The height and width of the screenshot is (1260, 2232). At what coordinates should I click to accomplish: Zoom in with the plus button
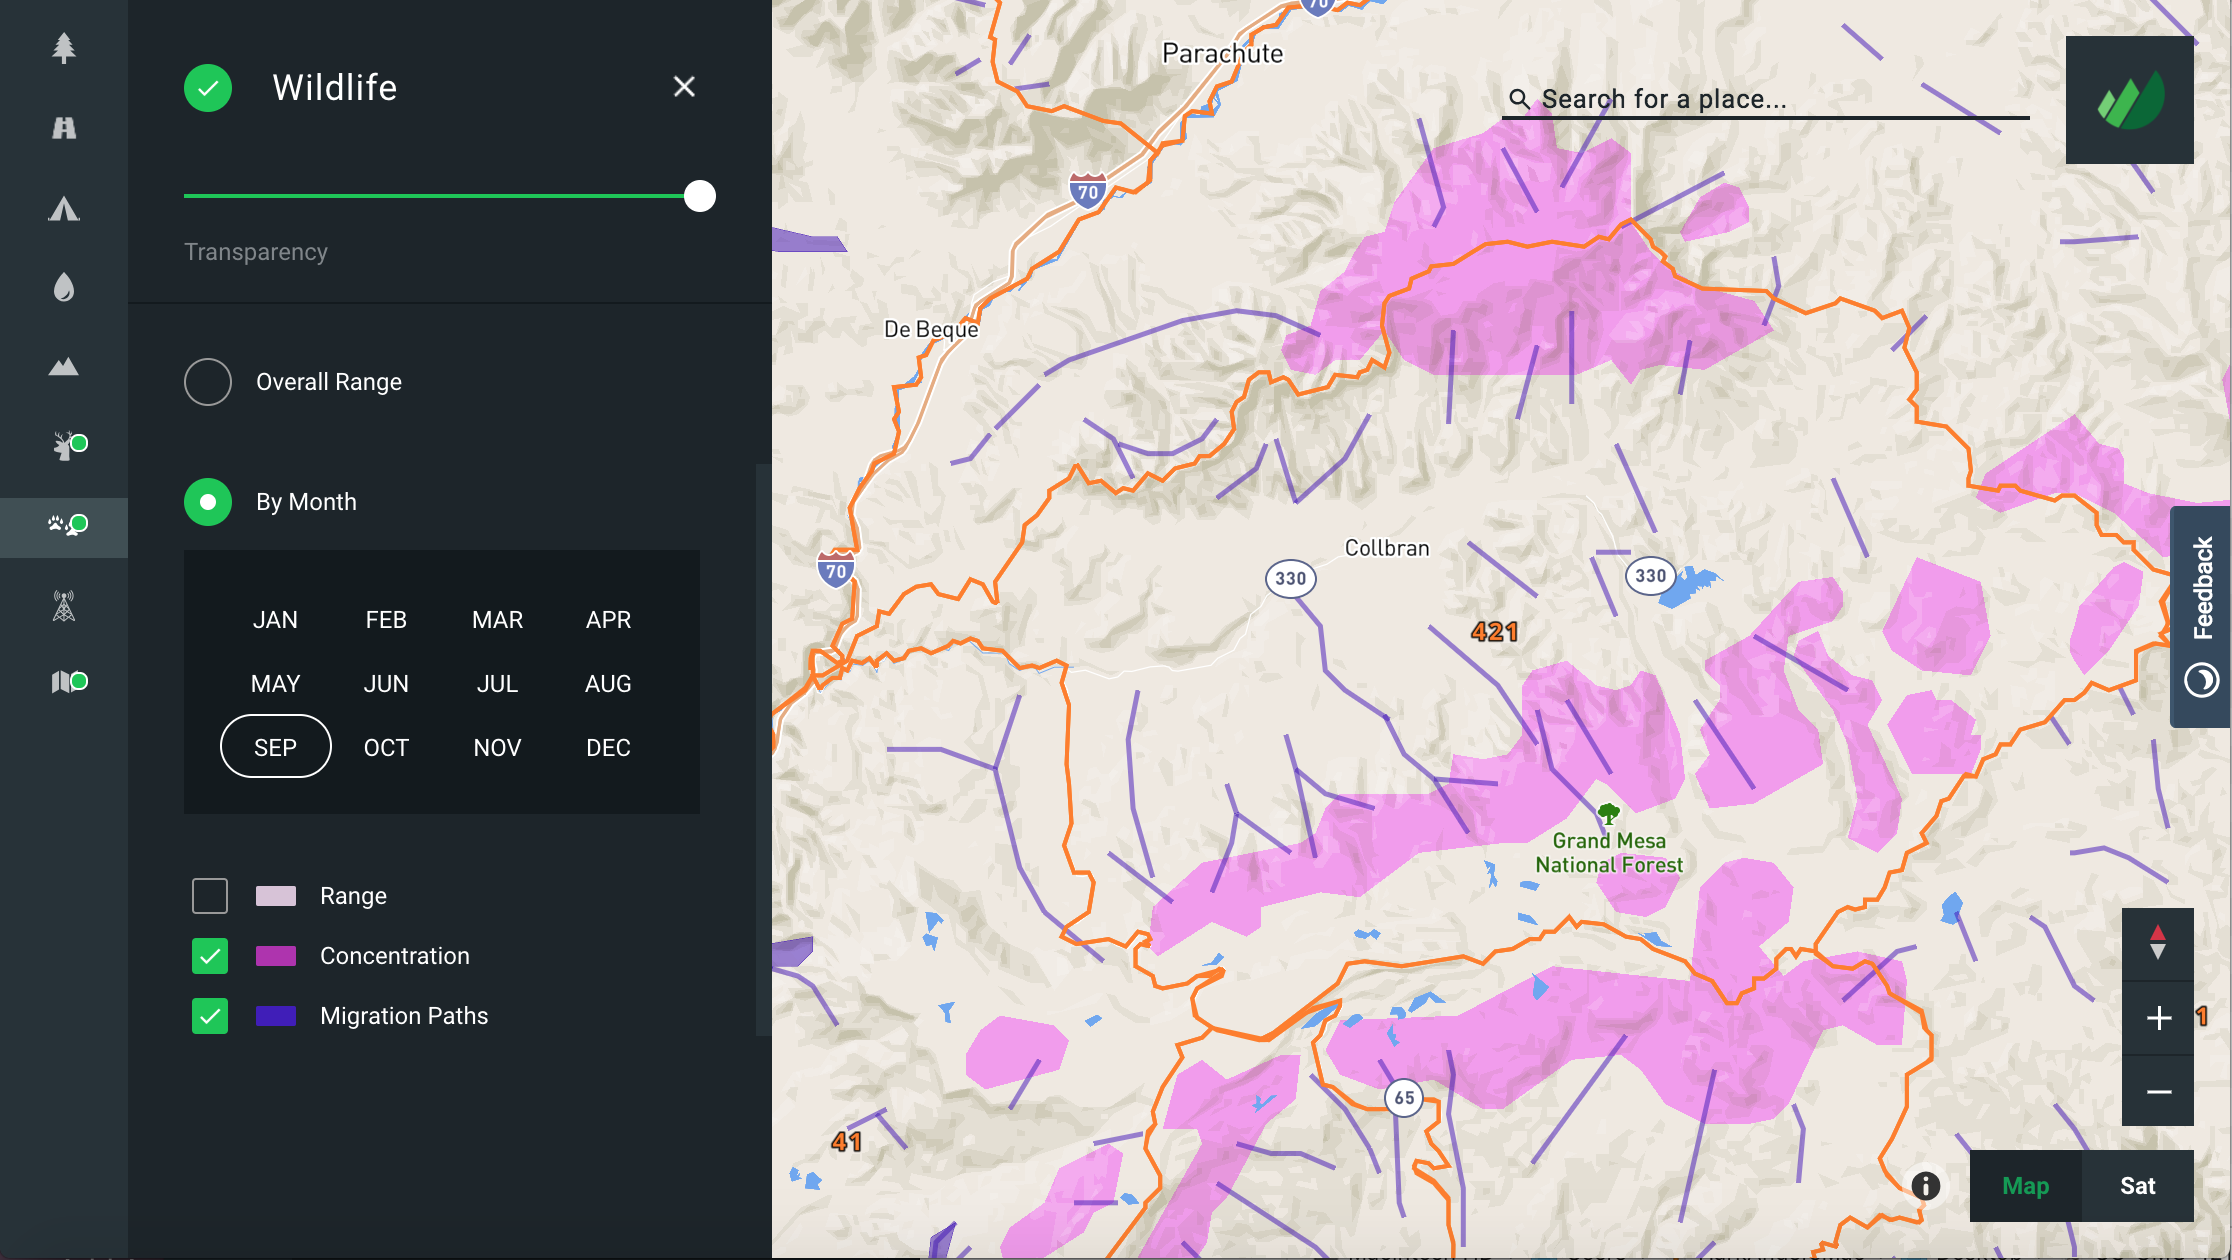tap(2158, 1018)
